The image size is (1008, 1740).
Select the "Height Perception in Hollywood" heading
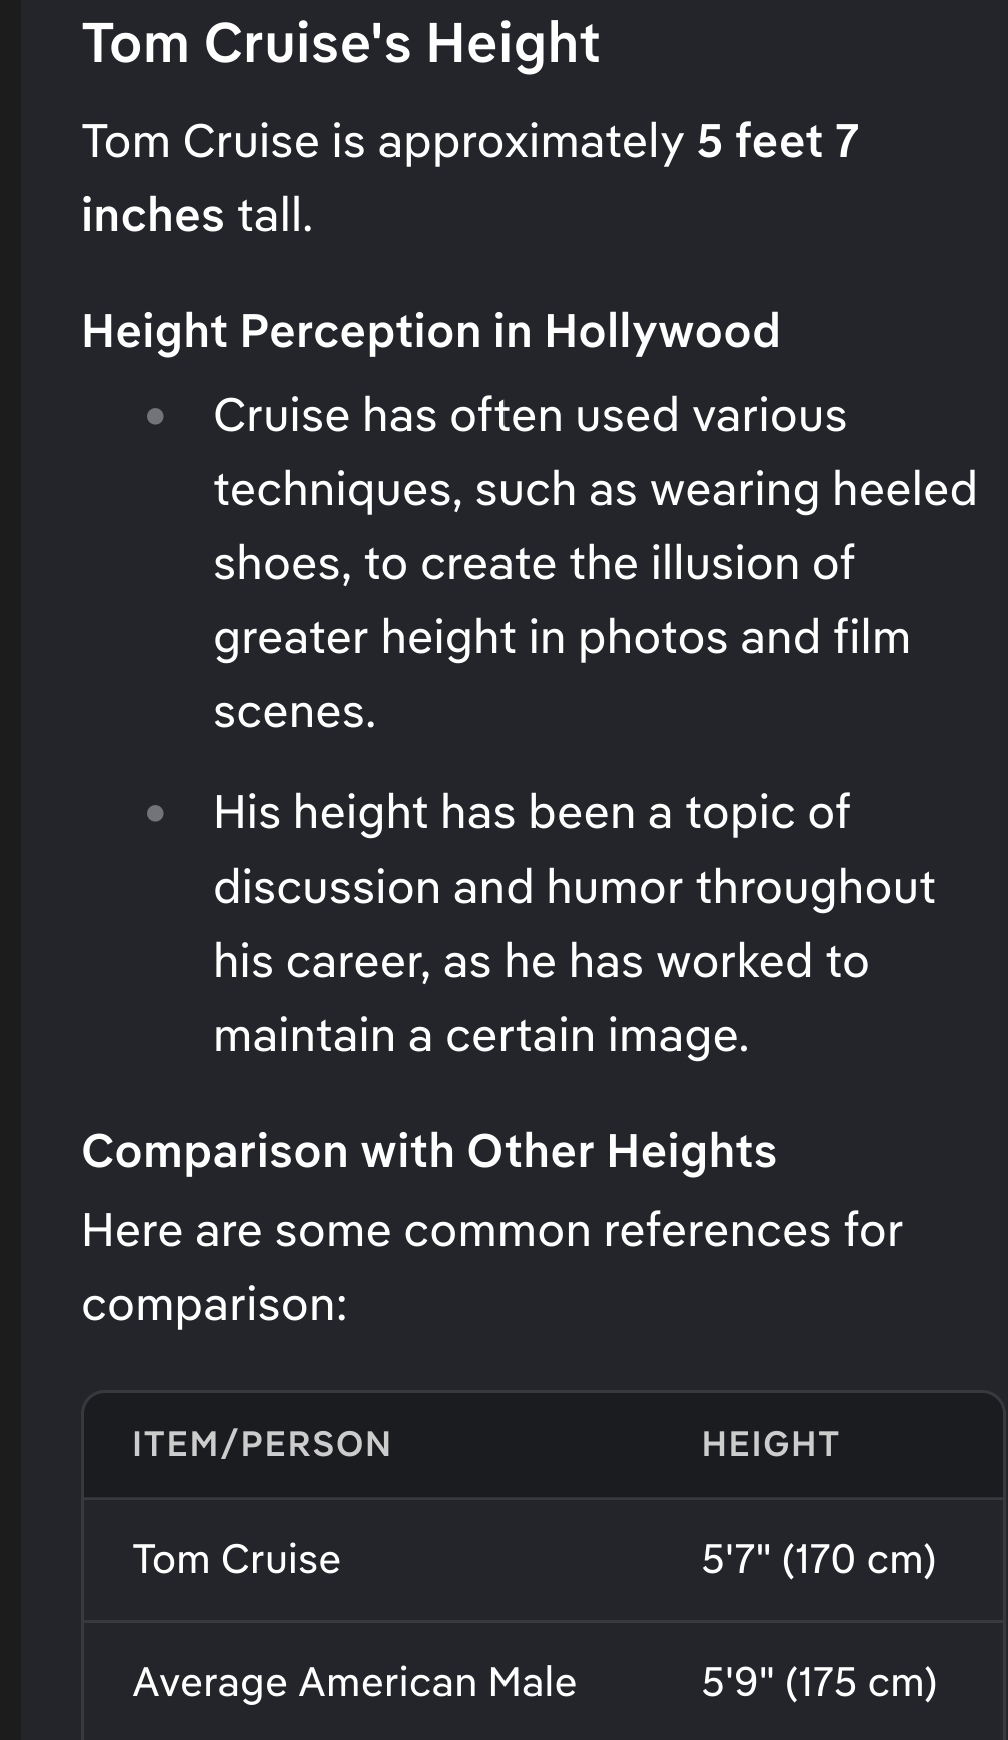(430, 331)
